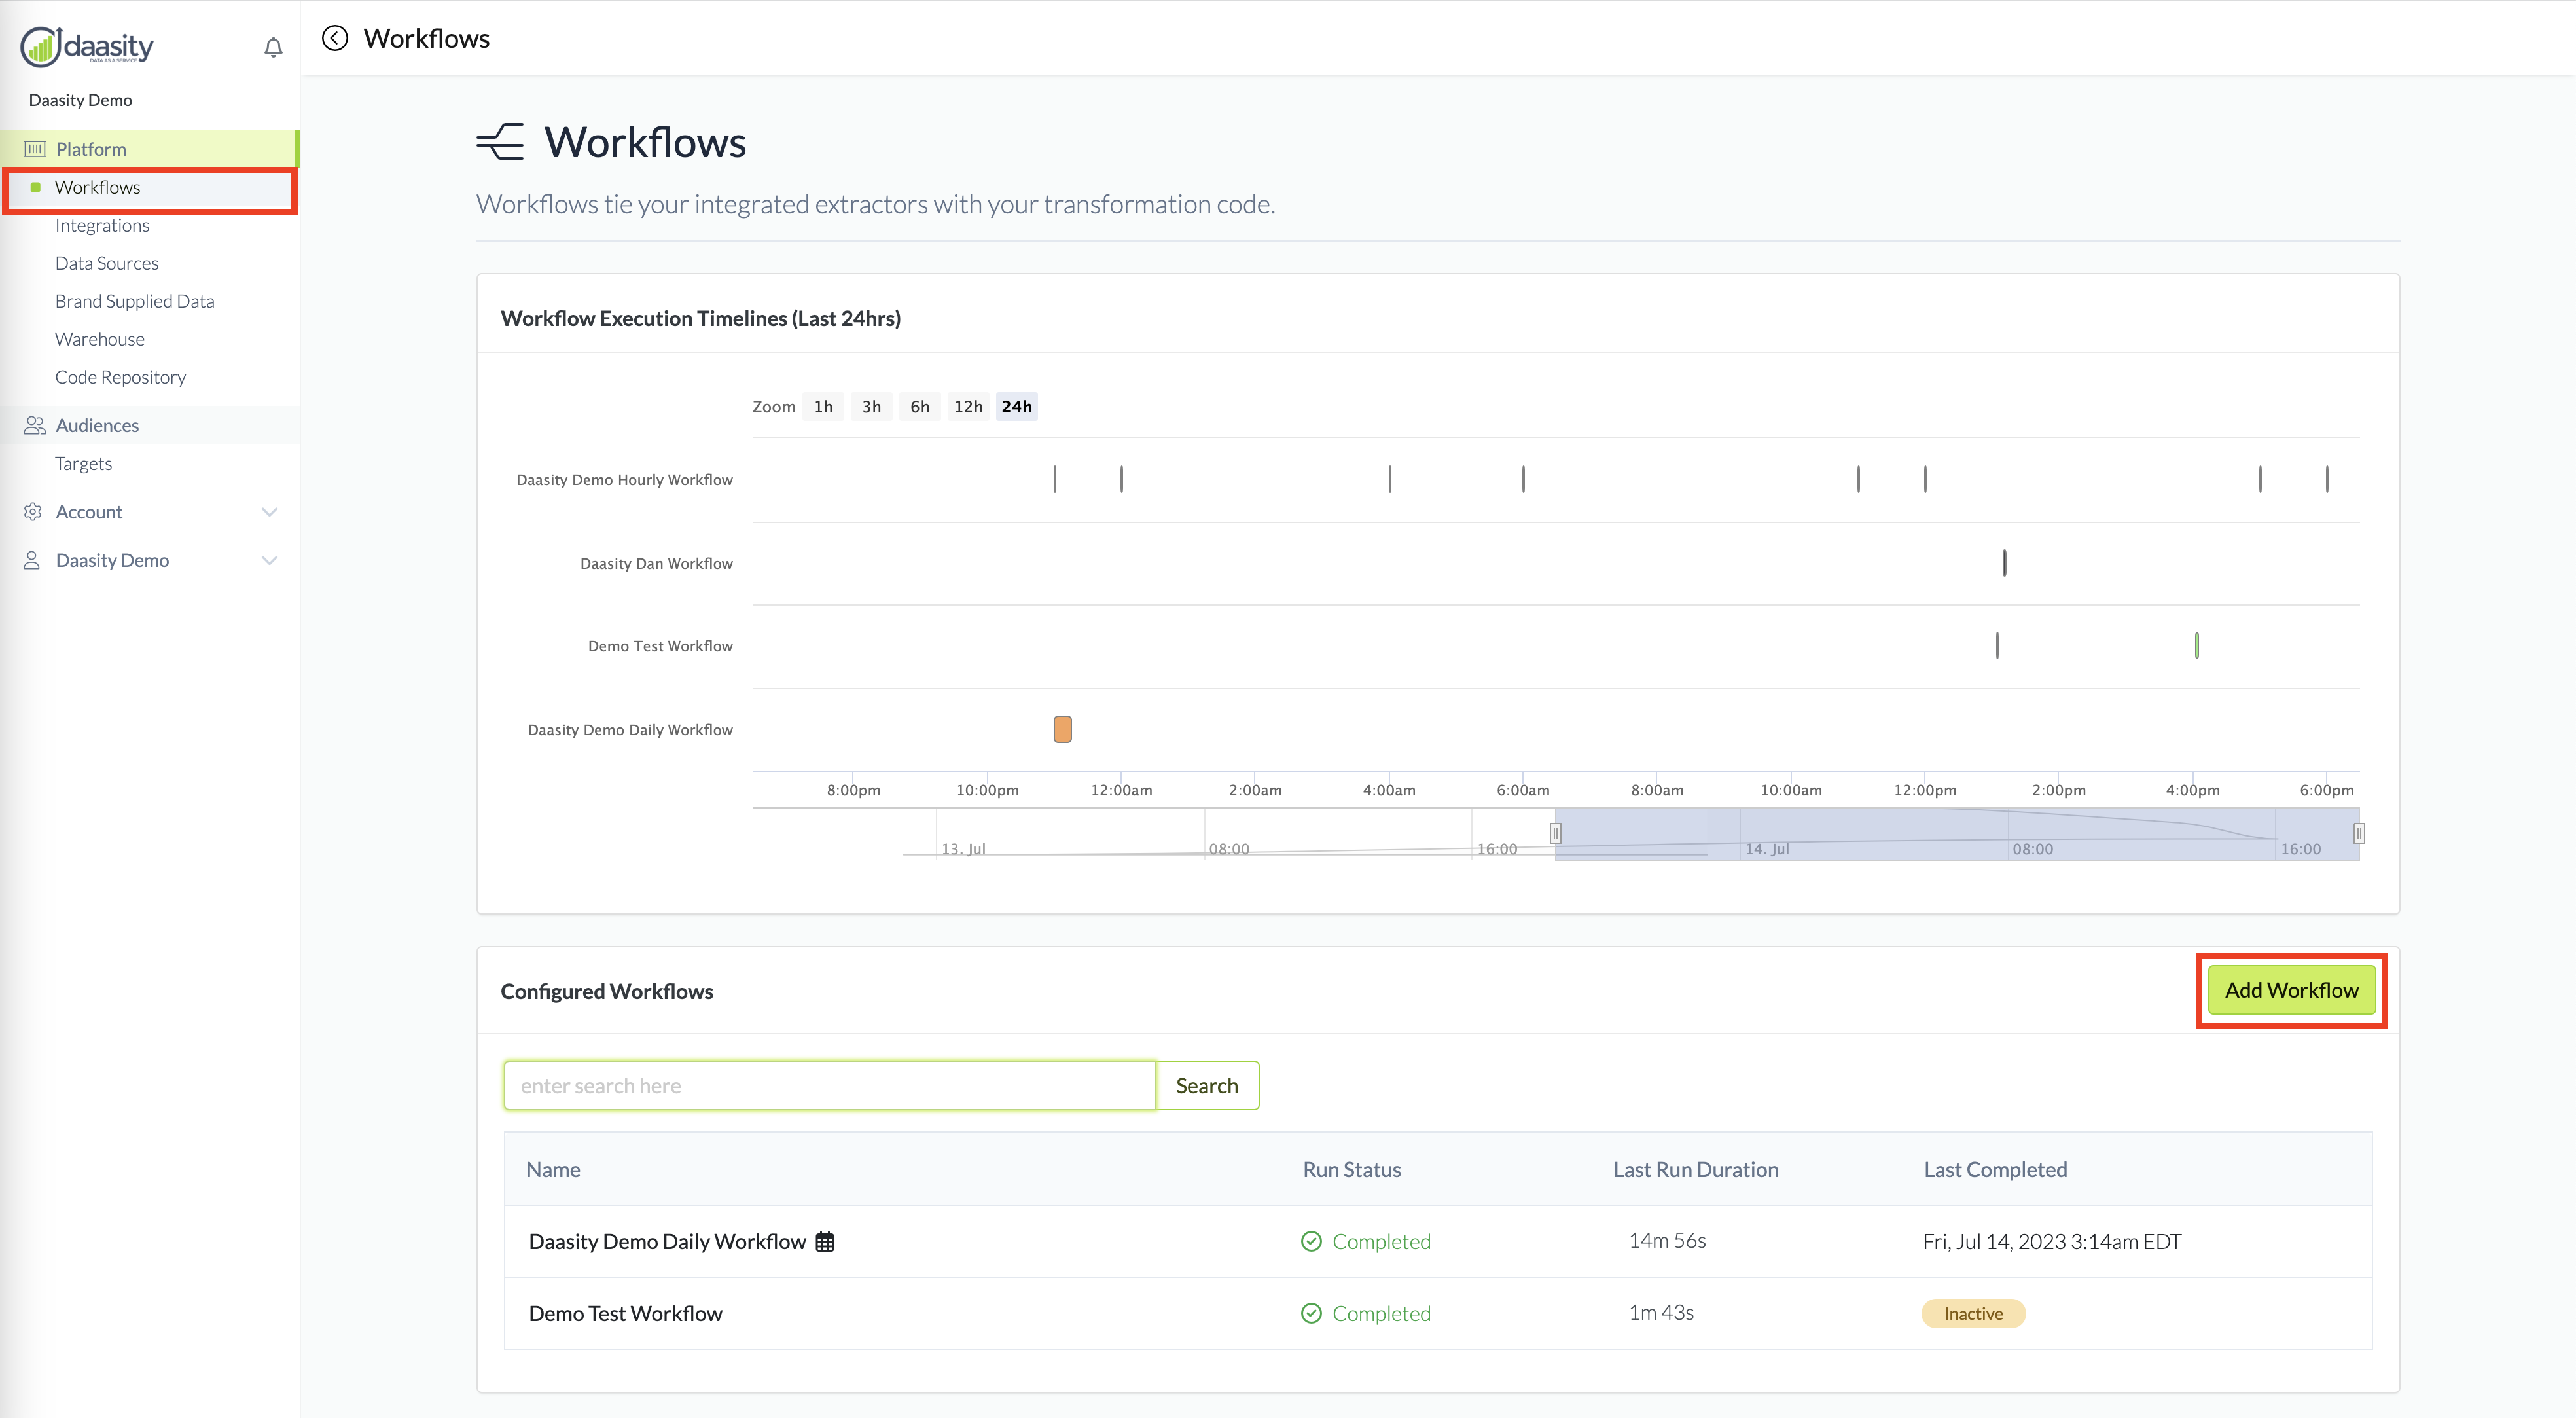Image resolution: width=2576 pixels, height=1418 pixels.
Task: Click calendar icon beside Daasity Demo Daily Workflow
Action: [825, 1241]
